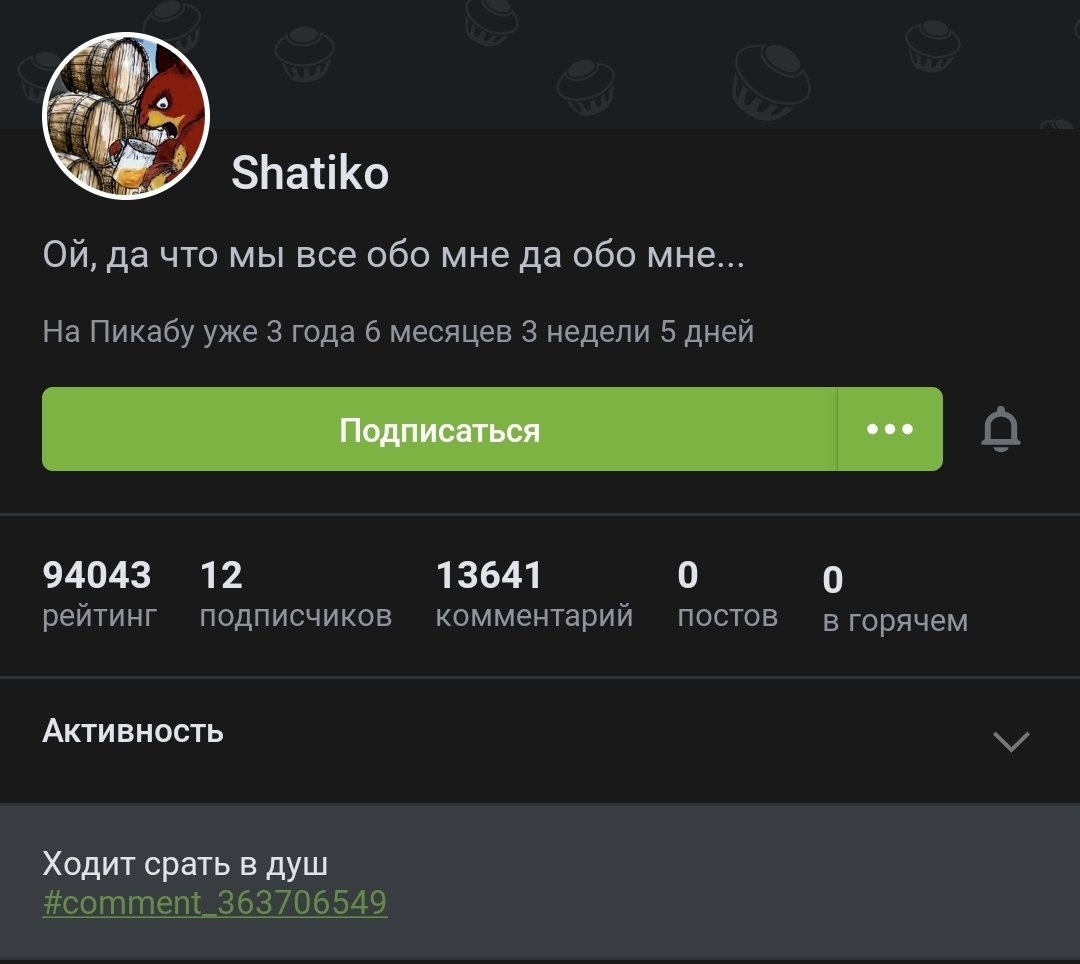Screen dimensions: 1080x964
Task: Click the комментарий label under 13641
Action: 534,616
